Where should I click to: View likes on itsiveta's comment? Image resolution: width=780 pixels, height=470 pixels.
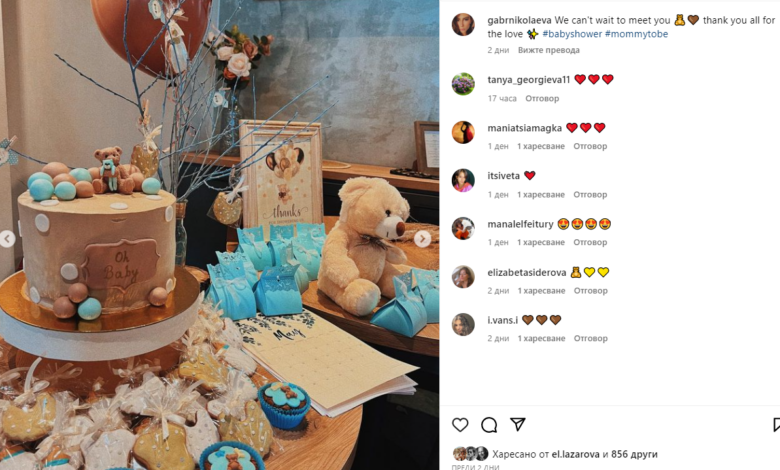coord(541,194)
